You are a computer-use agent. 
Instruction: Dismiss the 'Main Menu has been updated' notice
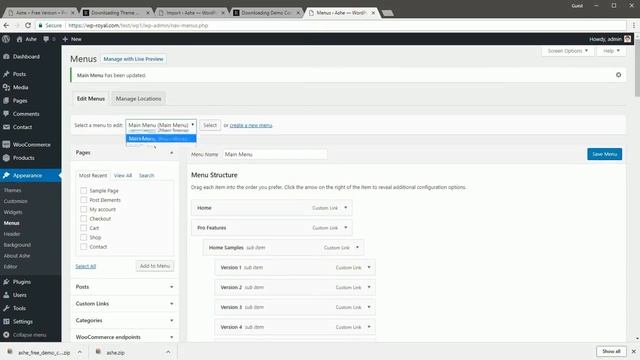coord(618,75)
